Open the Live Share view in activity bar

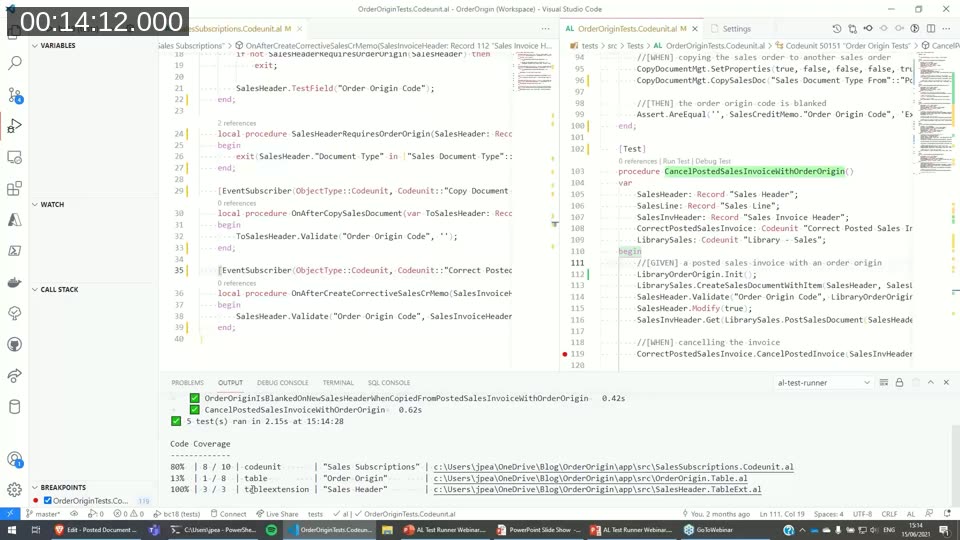click(15, 375)
